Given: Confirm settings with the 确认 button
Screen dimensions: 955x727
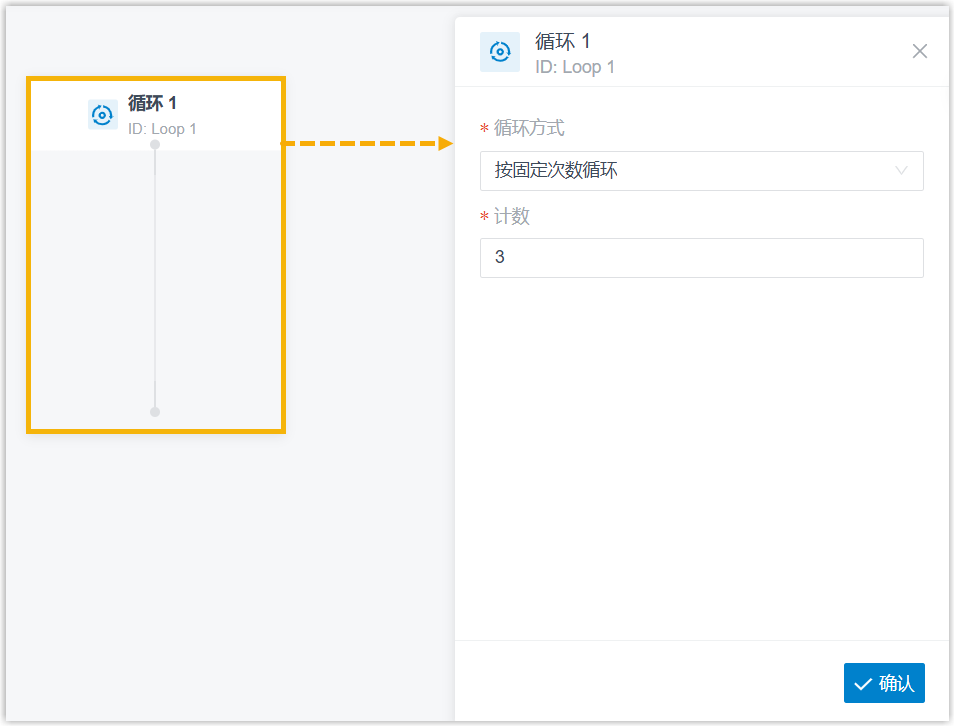Looking at the screenshot, I should click(x=884, y=683).
